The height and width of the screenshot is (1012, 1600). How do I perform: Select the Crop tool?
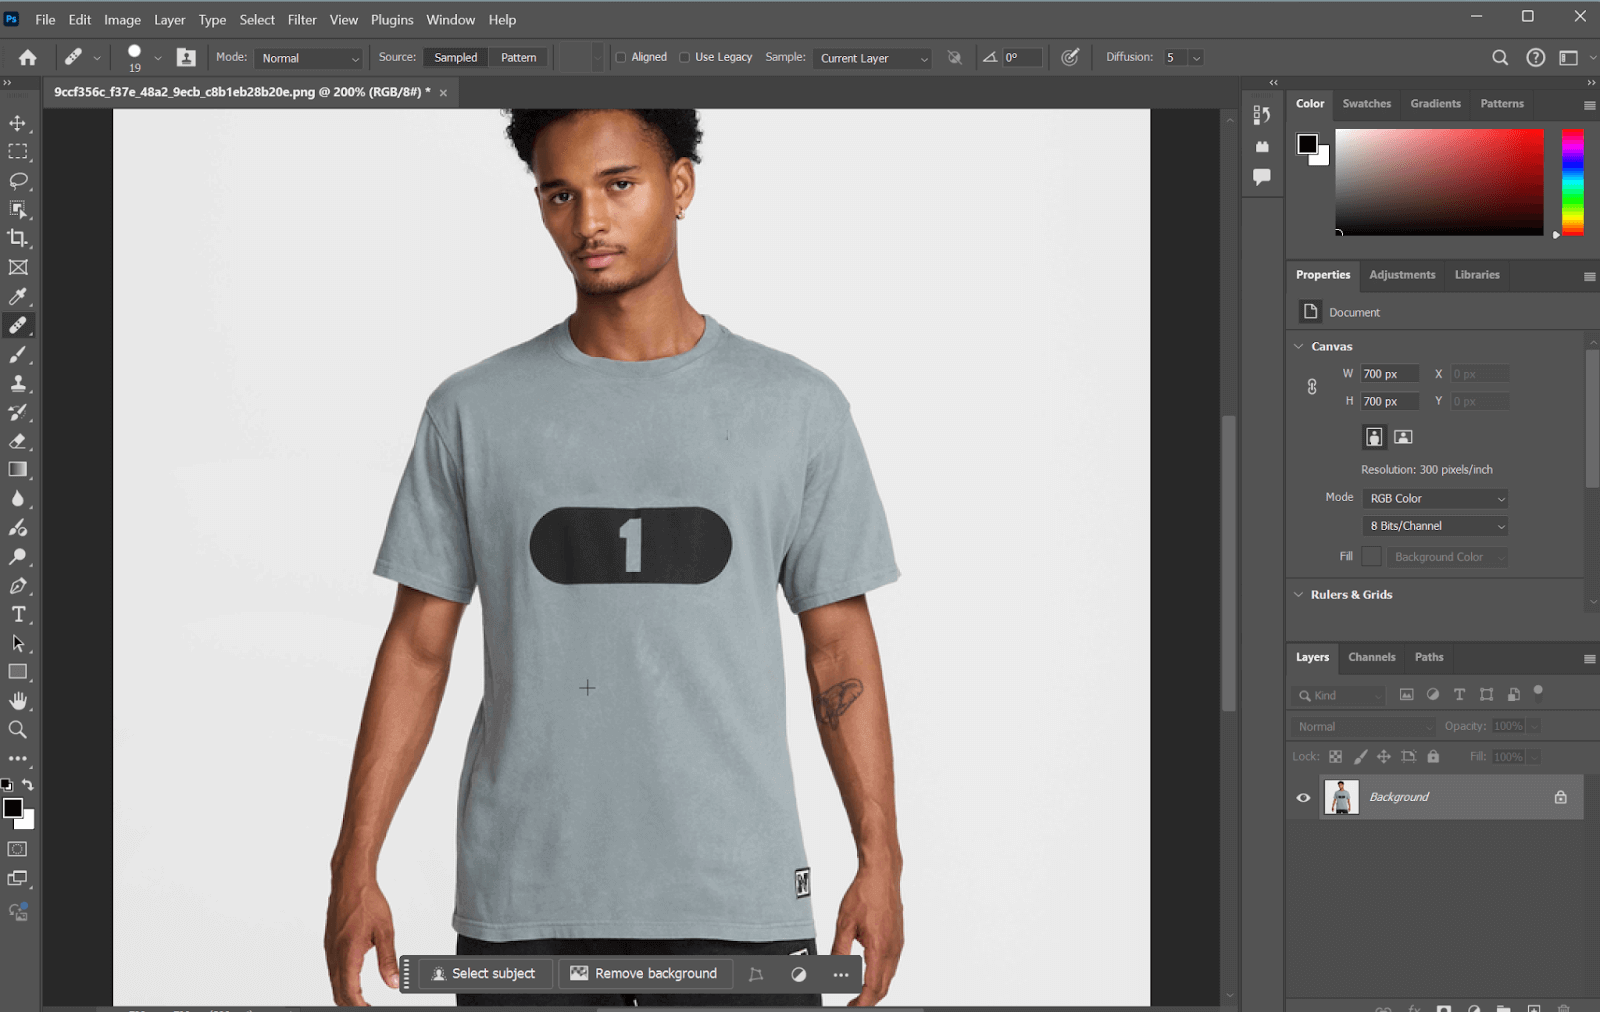pyautogui.click(x=18, y=238)
